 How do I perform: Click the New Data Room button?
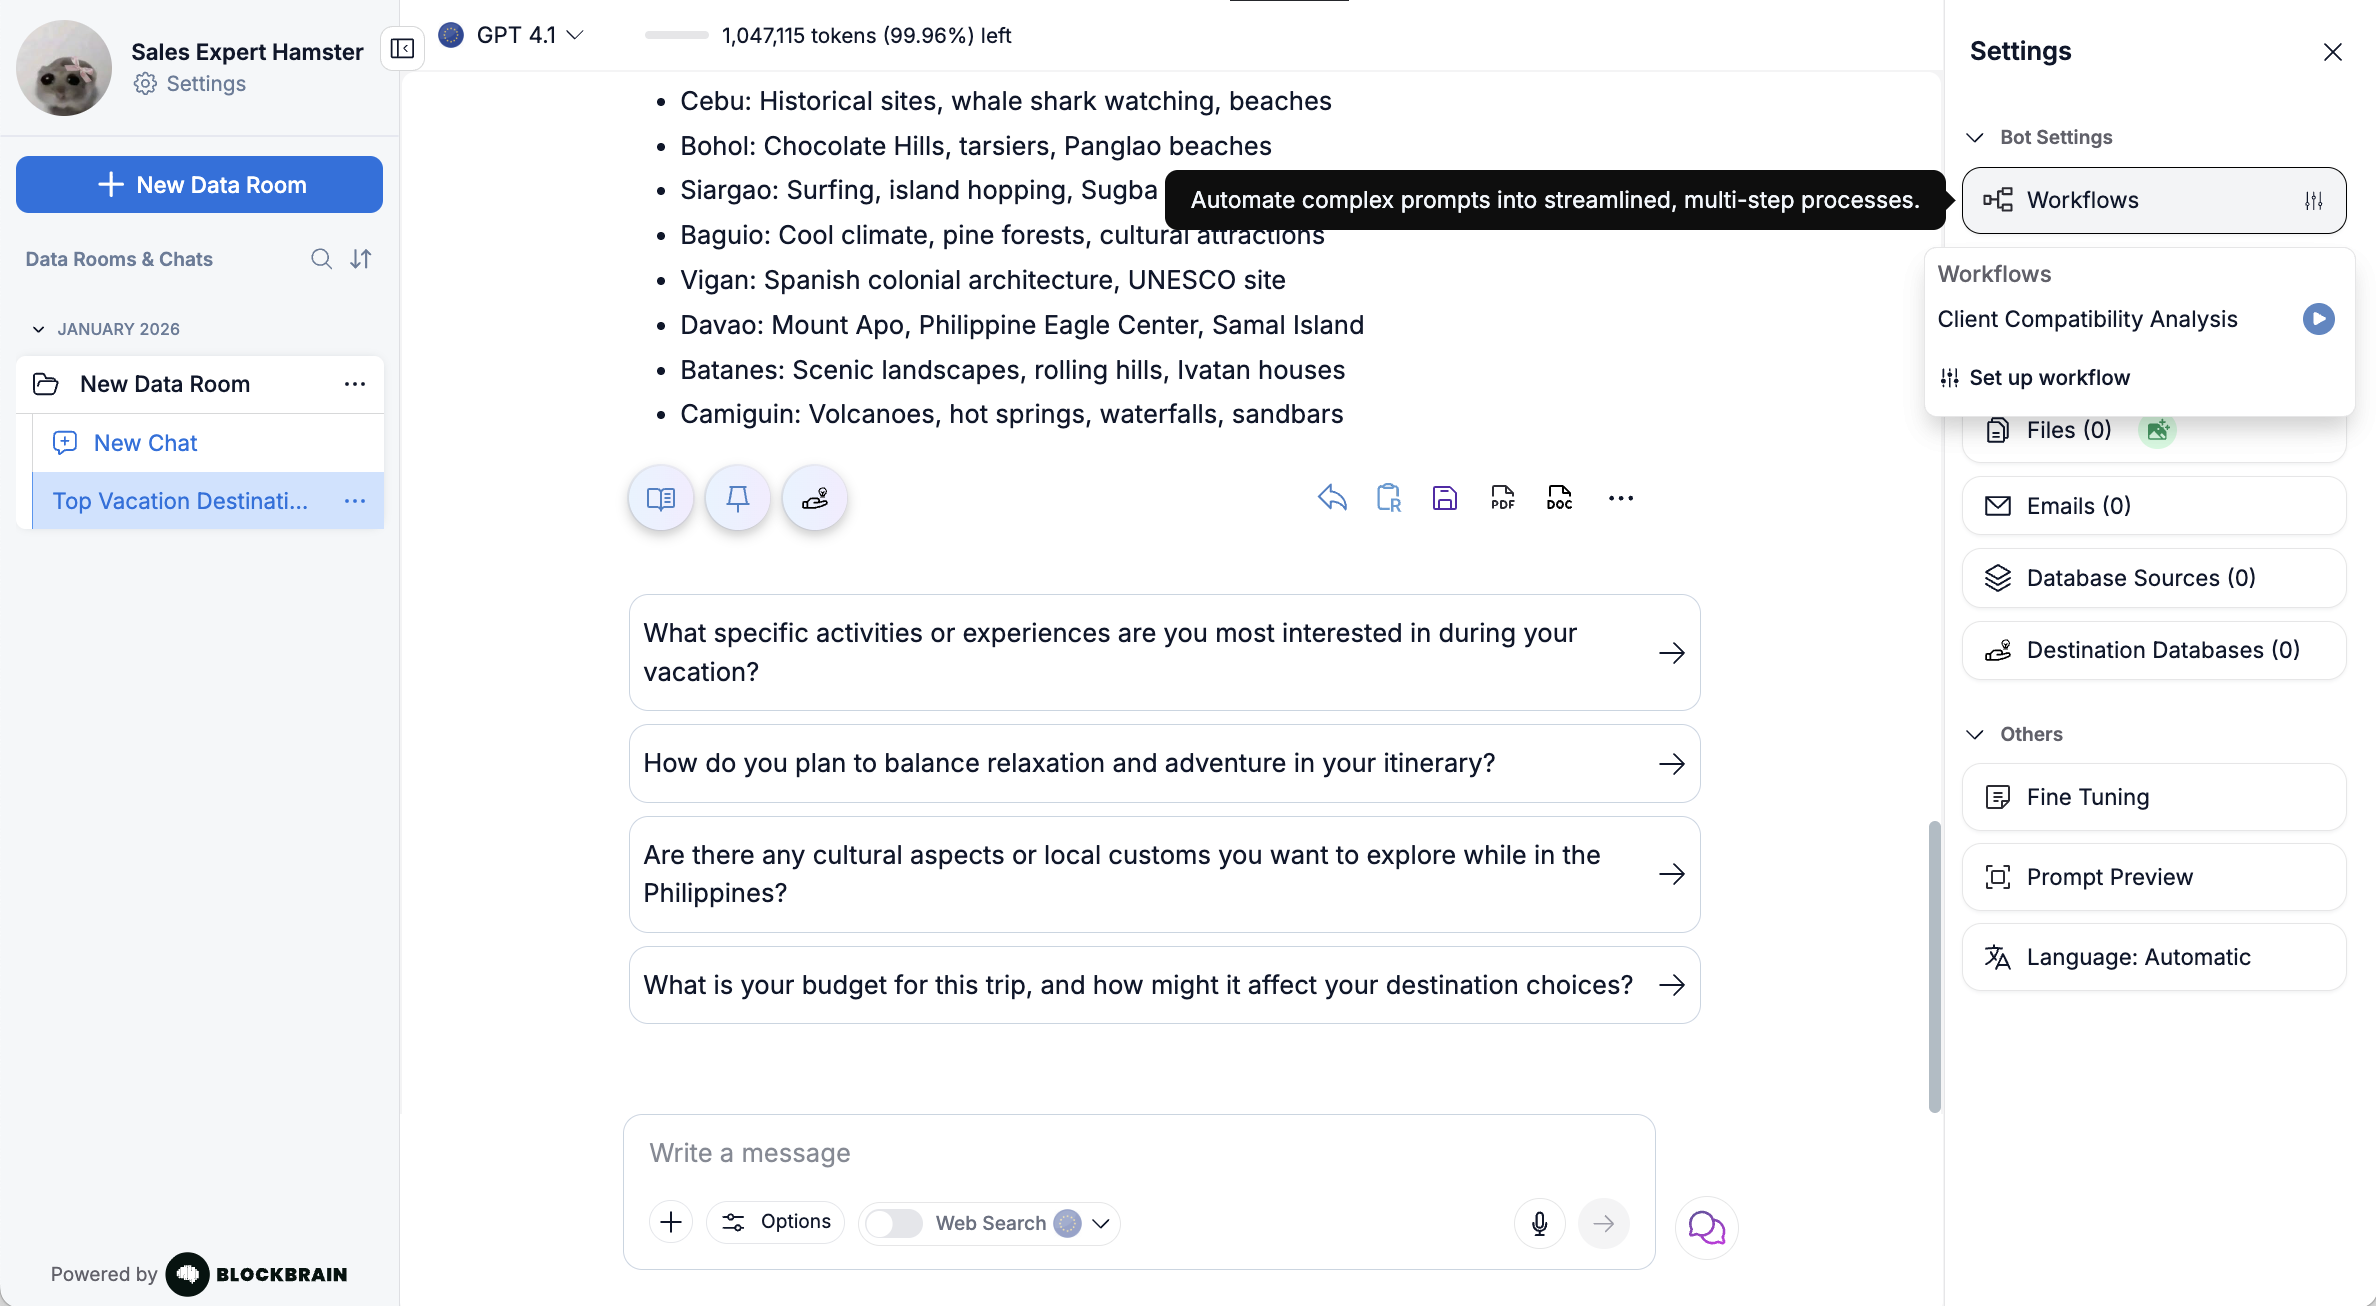199,185
